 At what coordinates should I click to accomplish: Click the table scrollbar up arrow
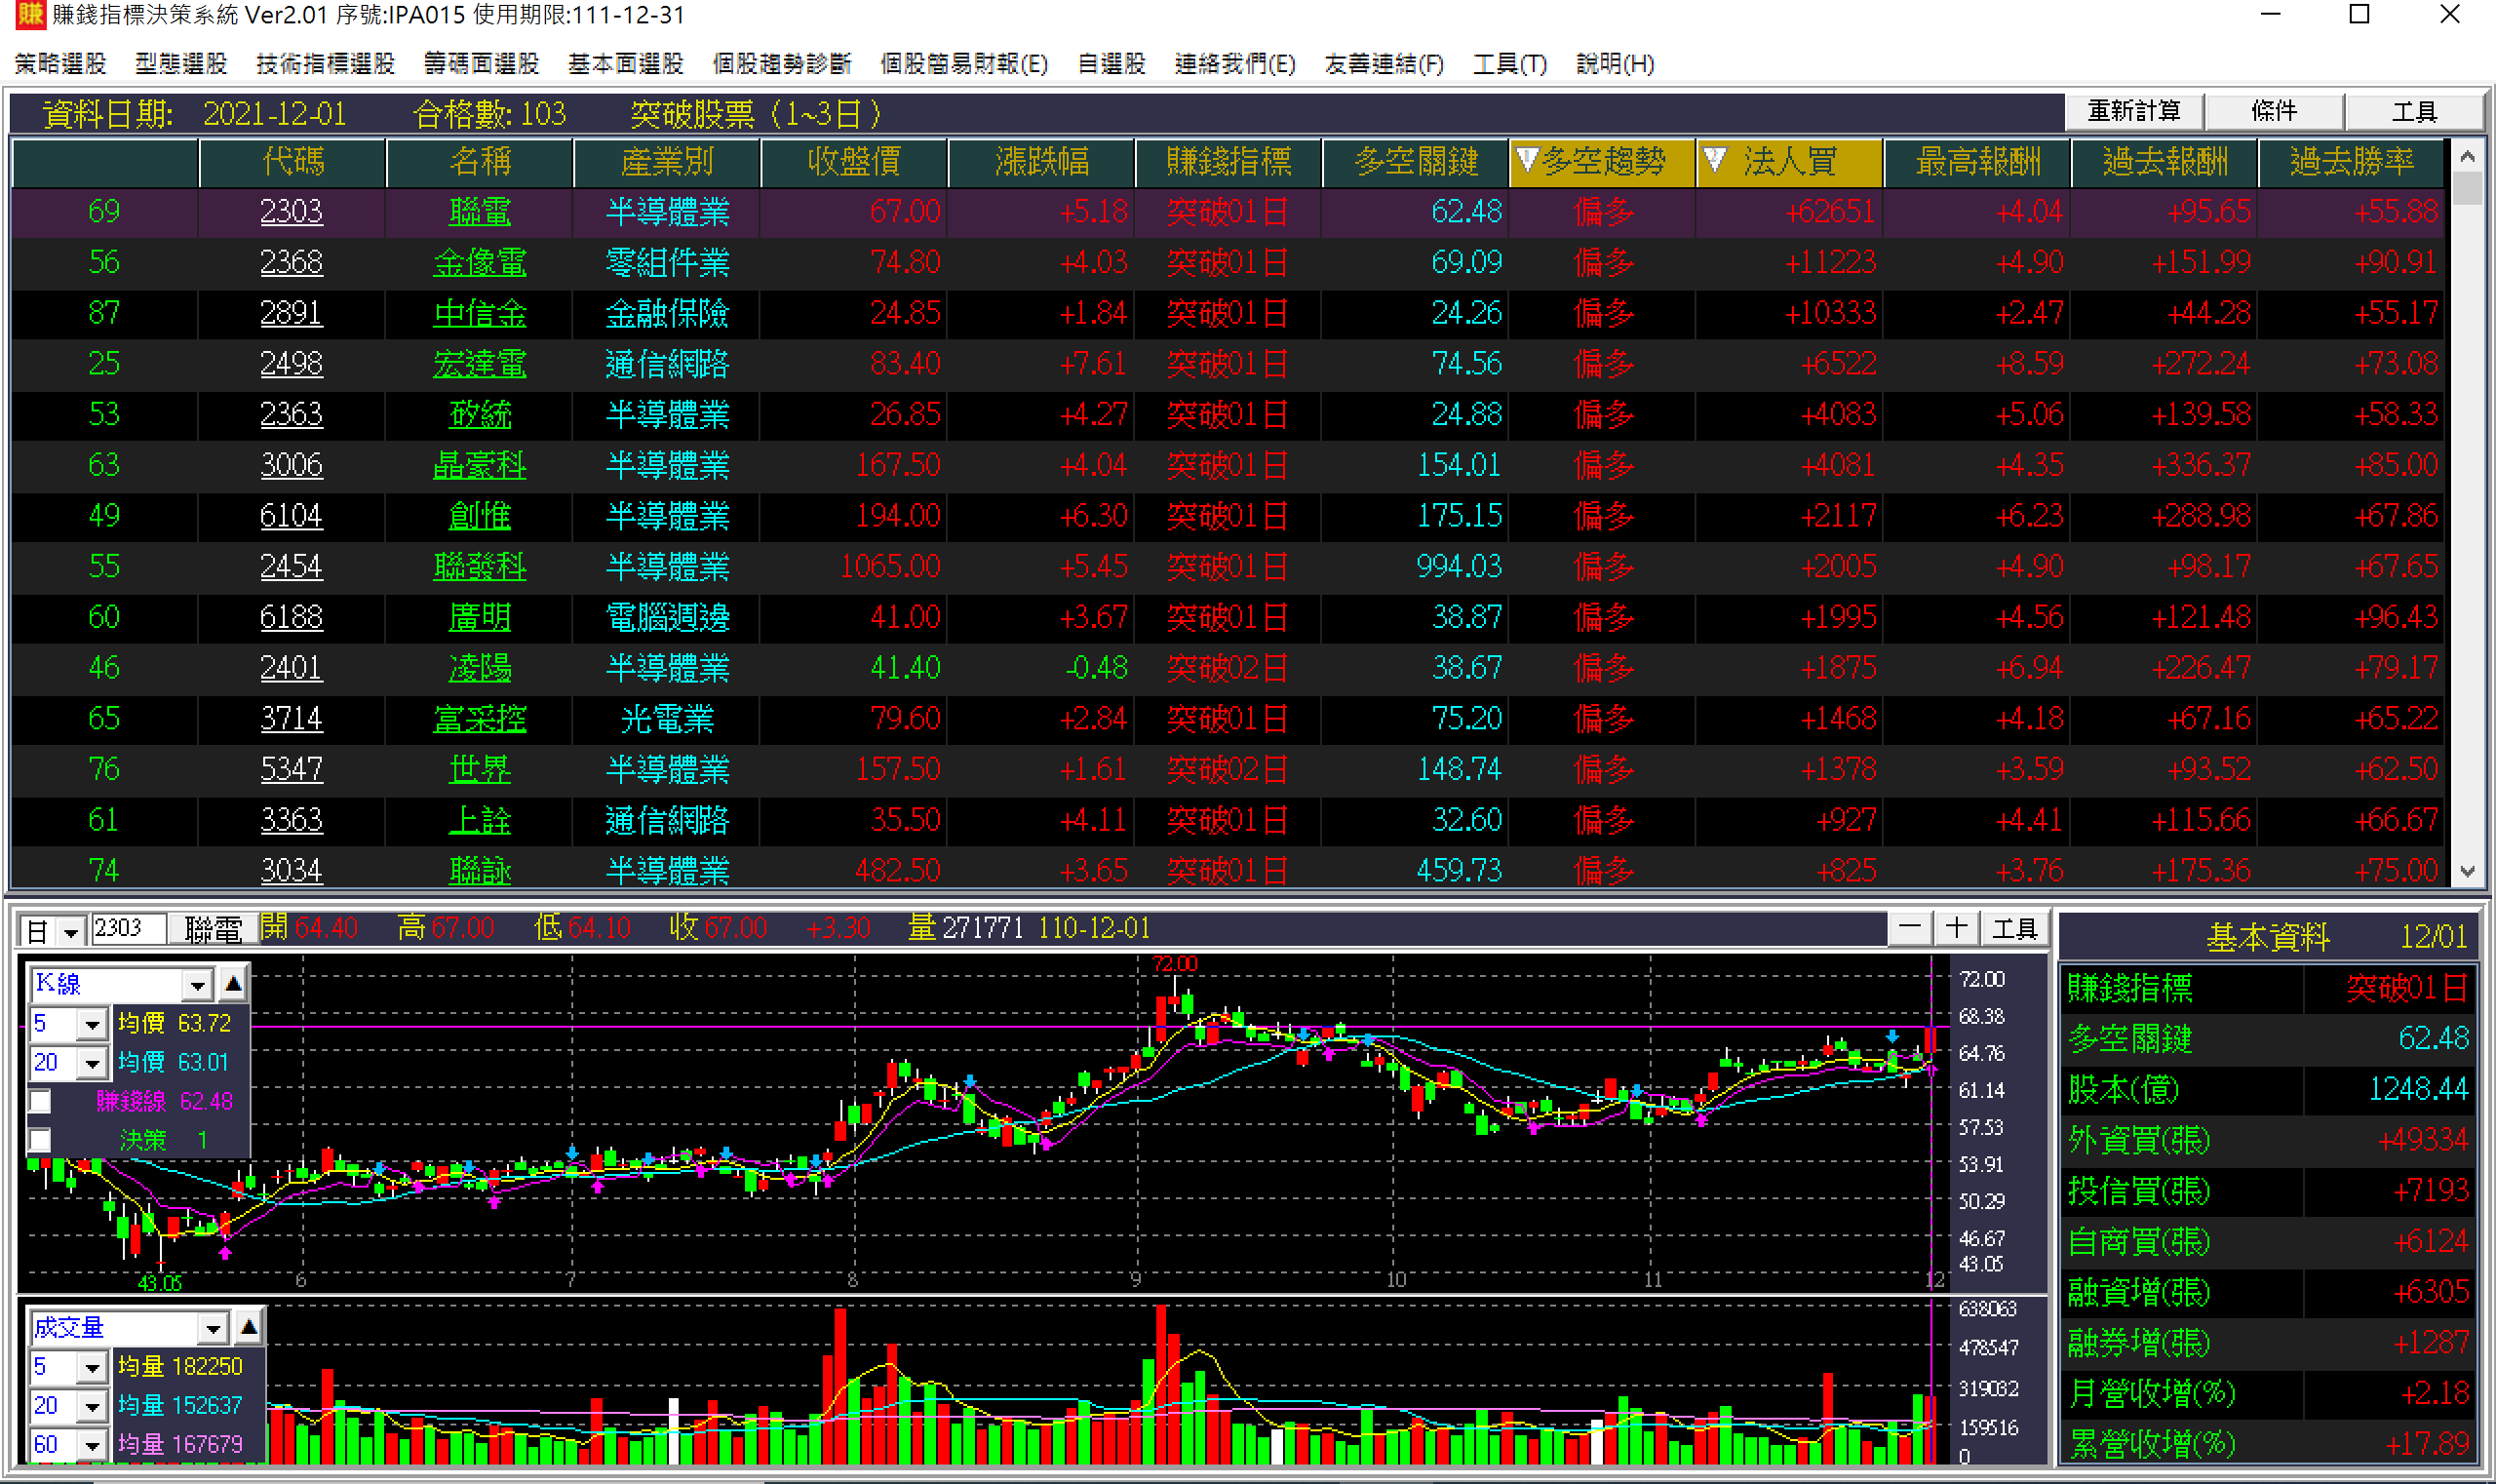click(x=2467, y=157)
